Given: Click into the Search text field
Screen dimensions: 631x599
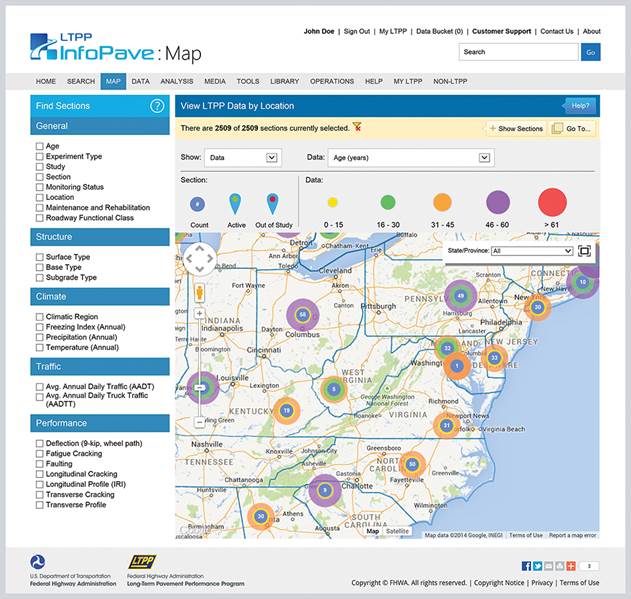Looking at the screenshot, I should [518, 52].
